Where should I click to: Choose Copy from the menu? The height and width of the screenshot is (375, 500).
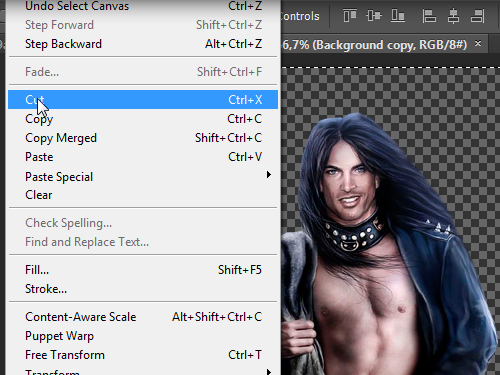[143, 119]
